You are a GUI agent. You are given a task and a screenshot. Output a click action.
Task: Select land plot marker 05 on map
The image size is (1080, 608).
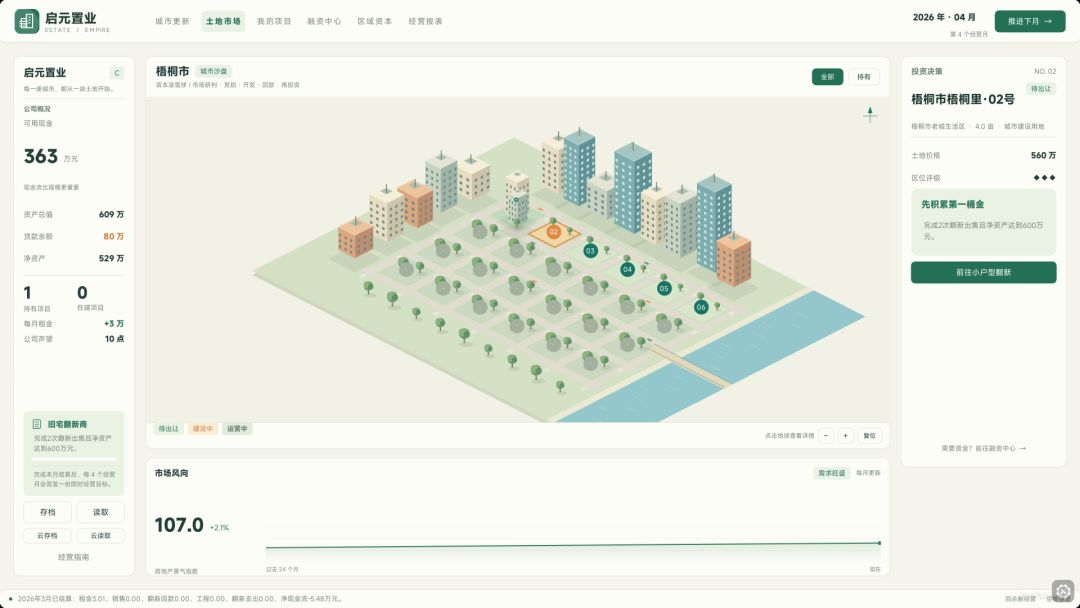click(664, 289)
